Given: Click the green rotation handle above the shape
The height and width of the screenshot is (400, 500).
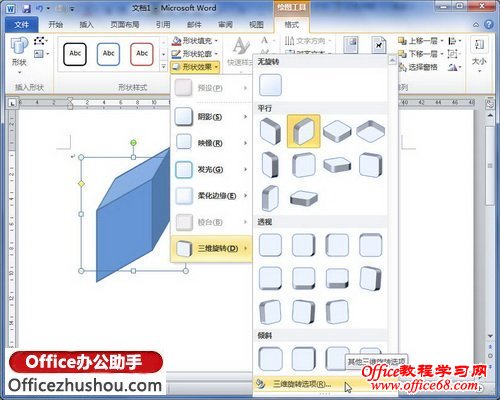Looking at the screenshot, I should pyautogui.click(x=133, y=143).
